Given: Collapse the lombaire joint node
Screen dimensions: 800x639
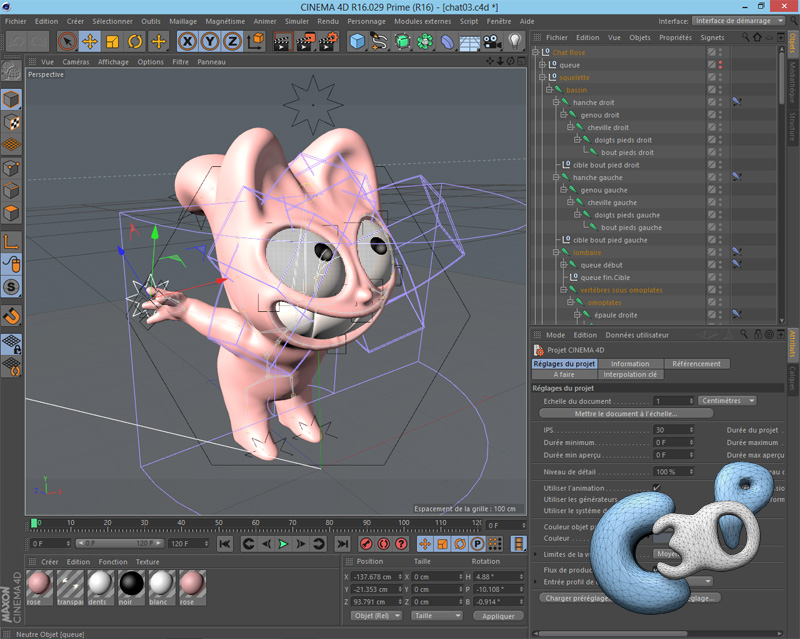Looking at the screenshot, I should [x=556, y=252].
